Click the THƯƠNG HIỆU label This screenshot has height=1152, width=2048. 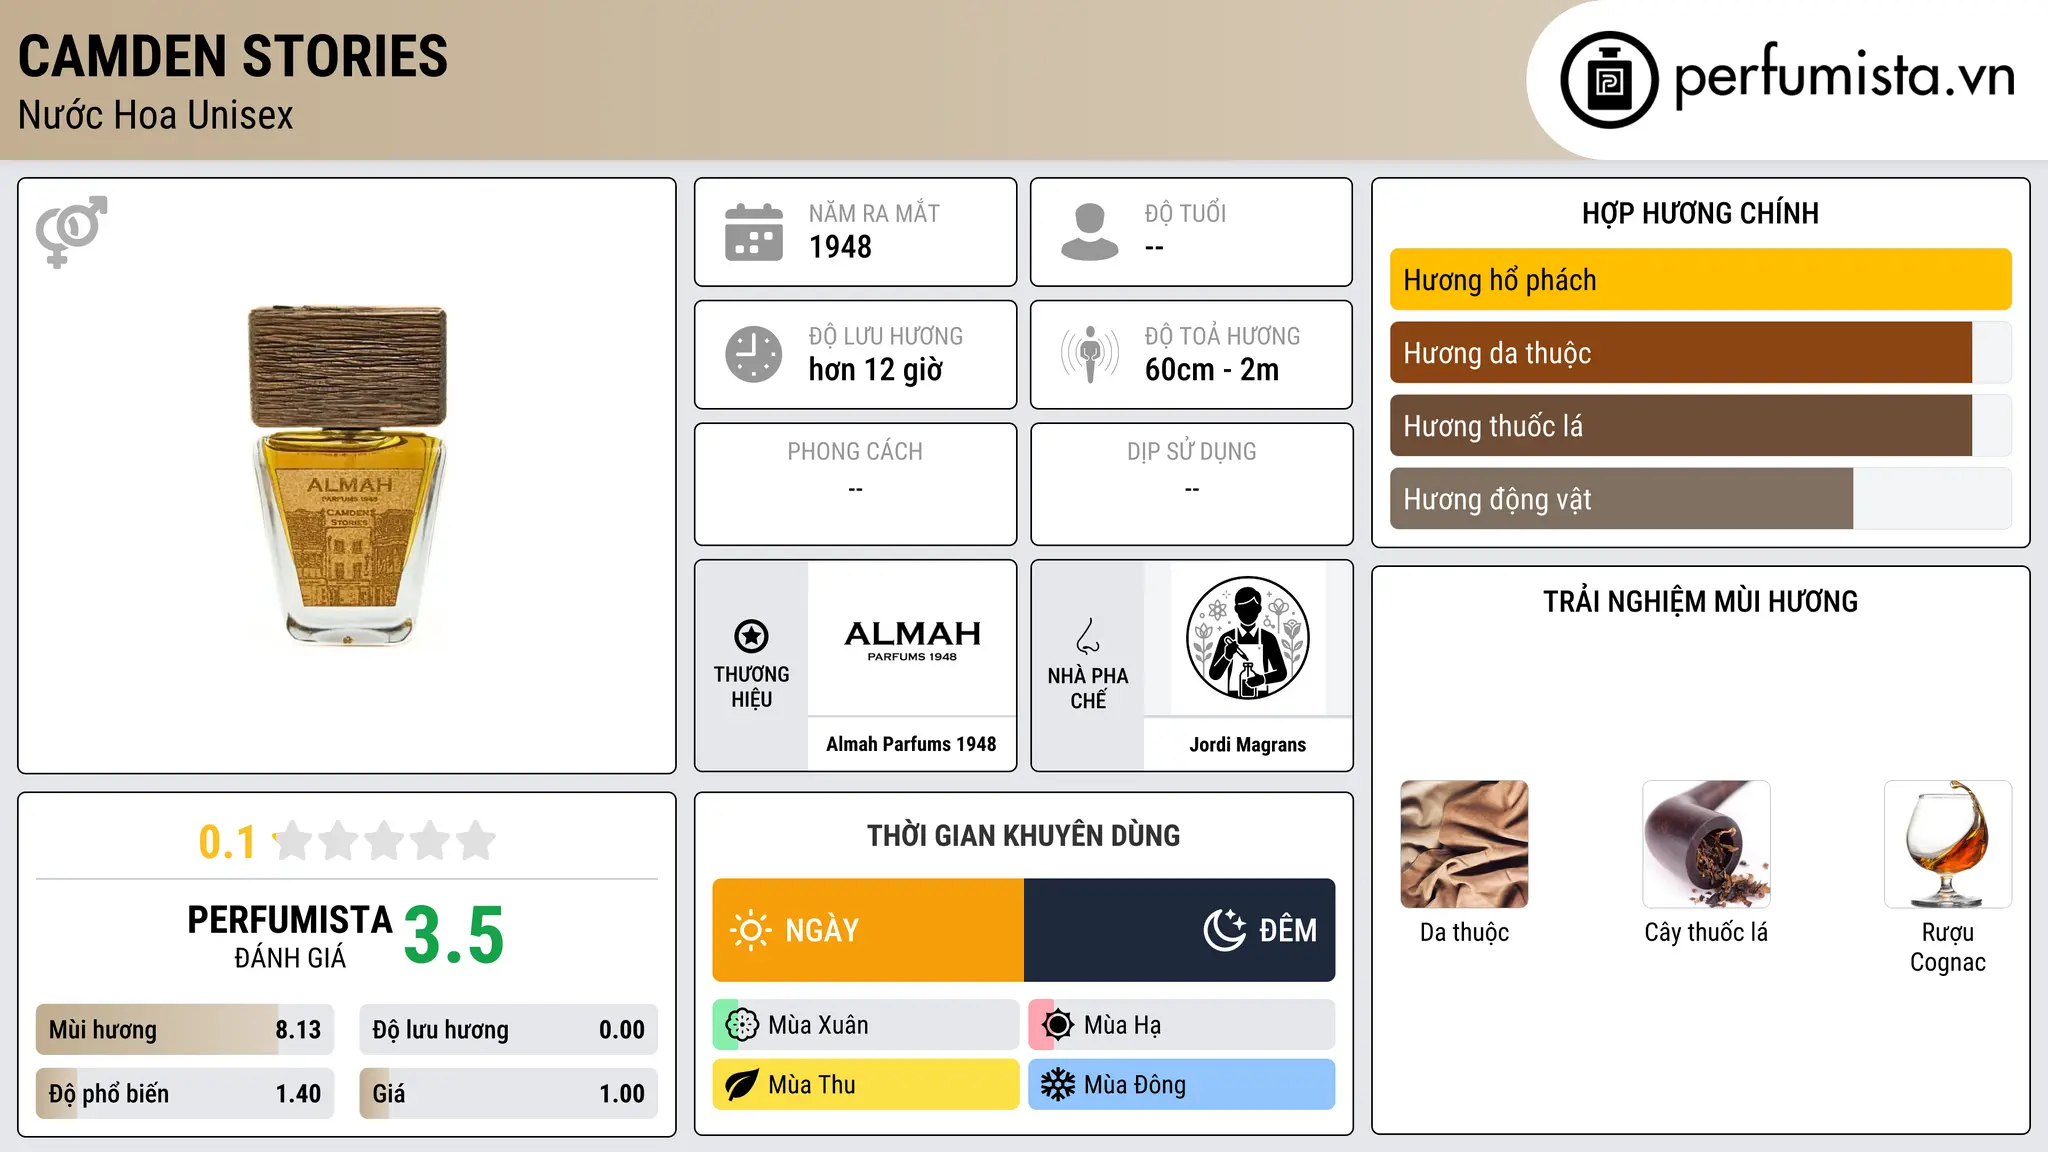(x=752, y=687)
